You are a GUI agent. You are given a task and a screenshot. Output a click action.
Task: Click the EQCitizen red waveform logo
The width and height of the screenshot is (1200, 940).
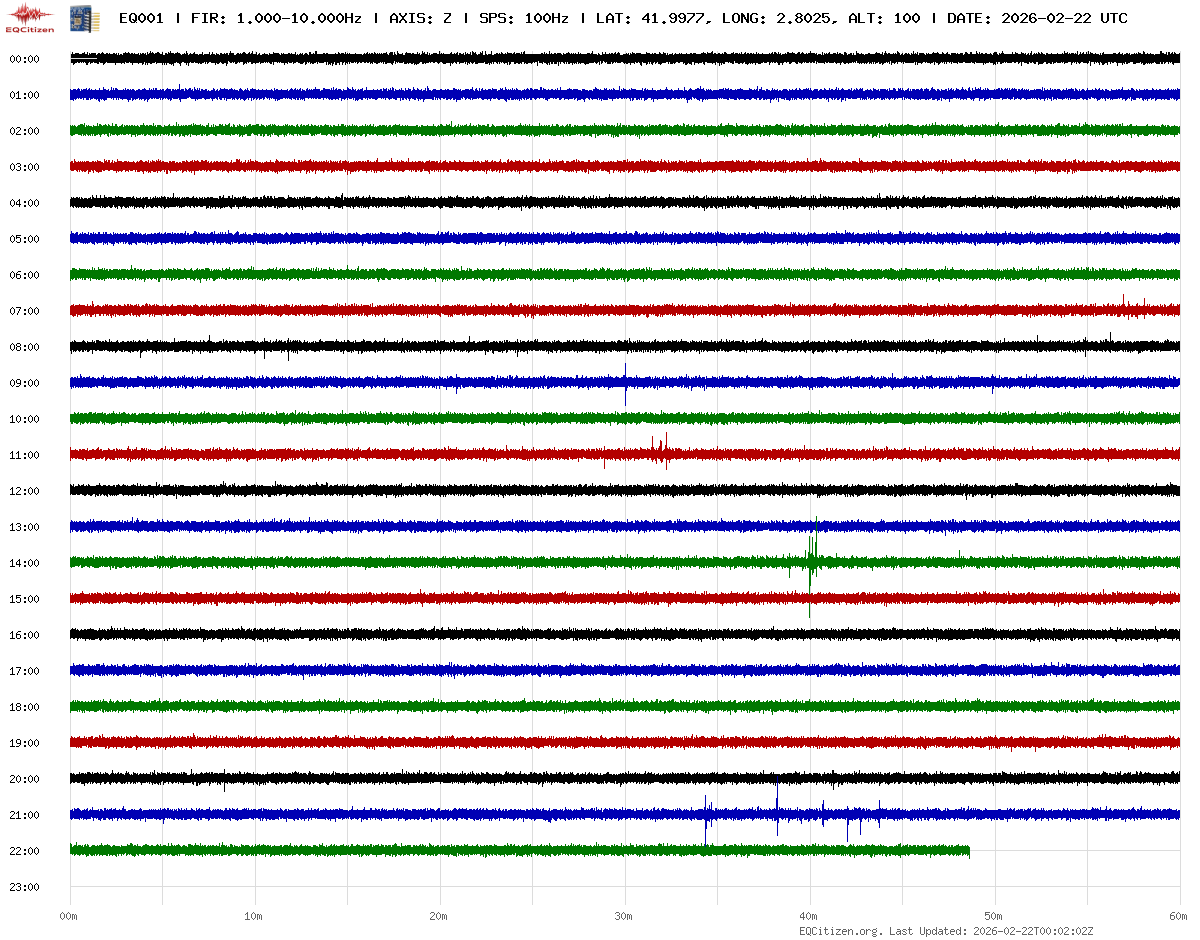[x=30, y=14]
